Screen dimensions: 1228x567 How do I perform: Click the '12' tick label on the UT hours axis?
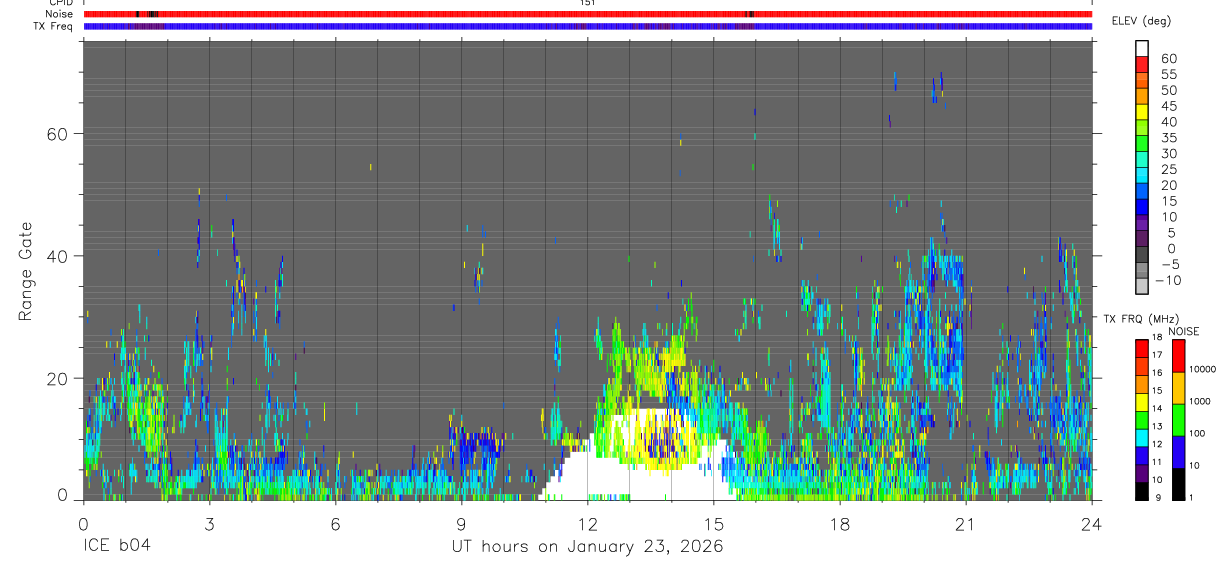tap(587, 524)
